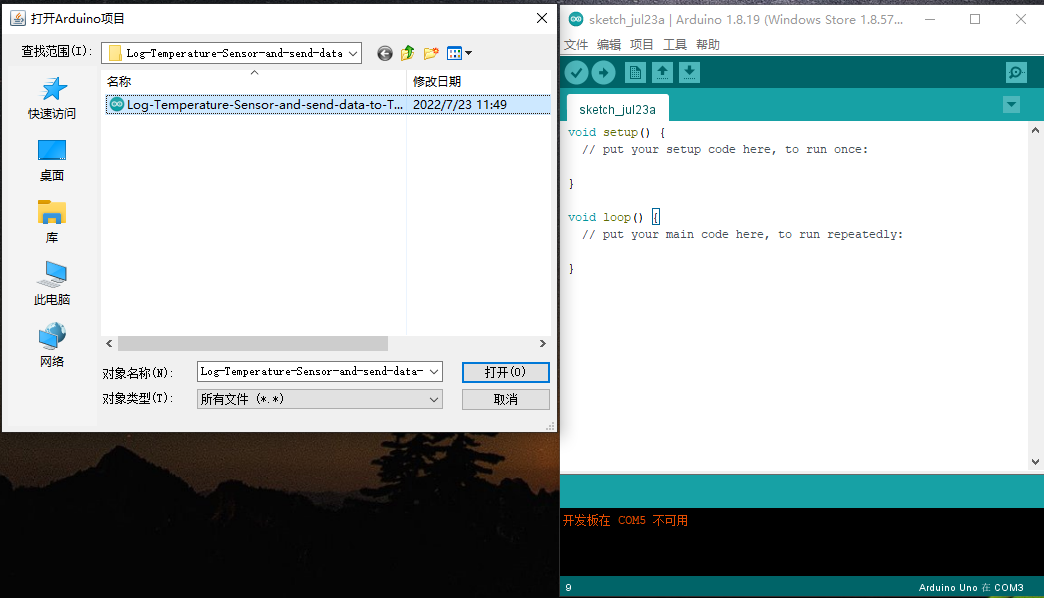The image size is (1044, 598).
Task: Click the file's 2022/7/23 11:49 date cell
Action: tap(459, 105)
